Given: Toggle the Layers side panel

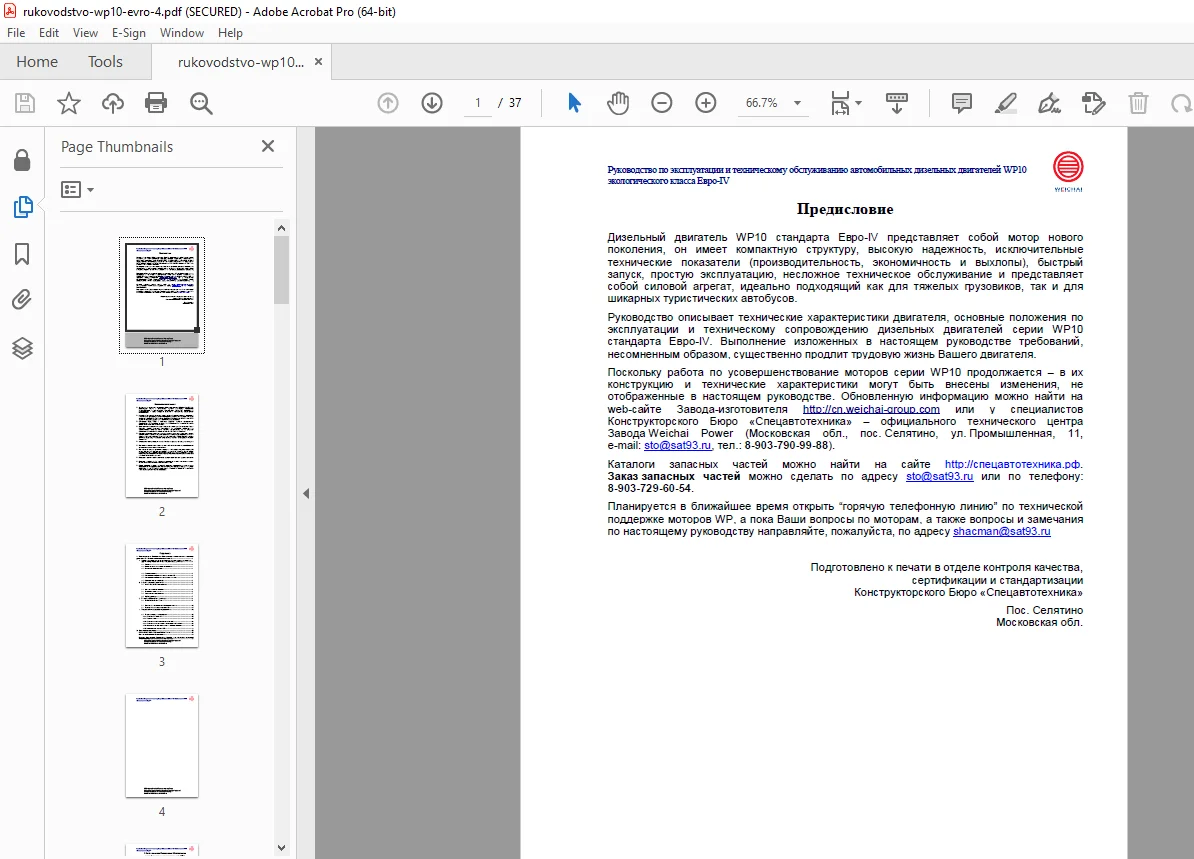Looking at the screenshot, I should click(x=22, y=348).
